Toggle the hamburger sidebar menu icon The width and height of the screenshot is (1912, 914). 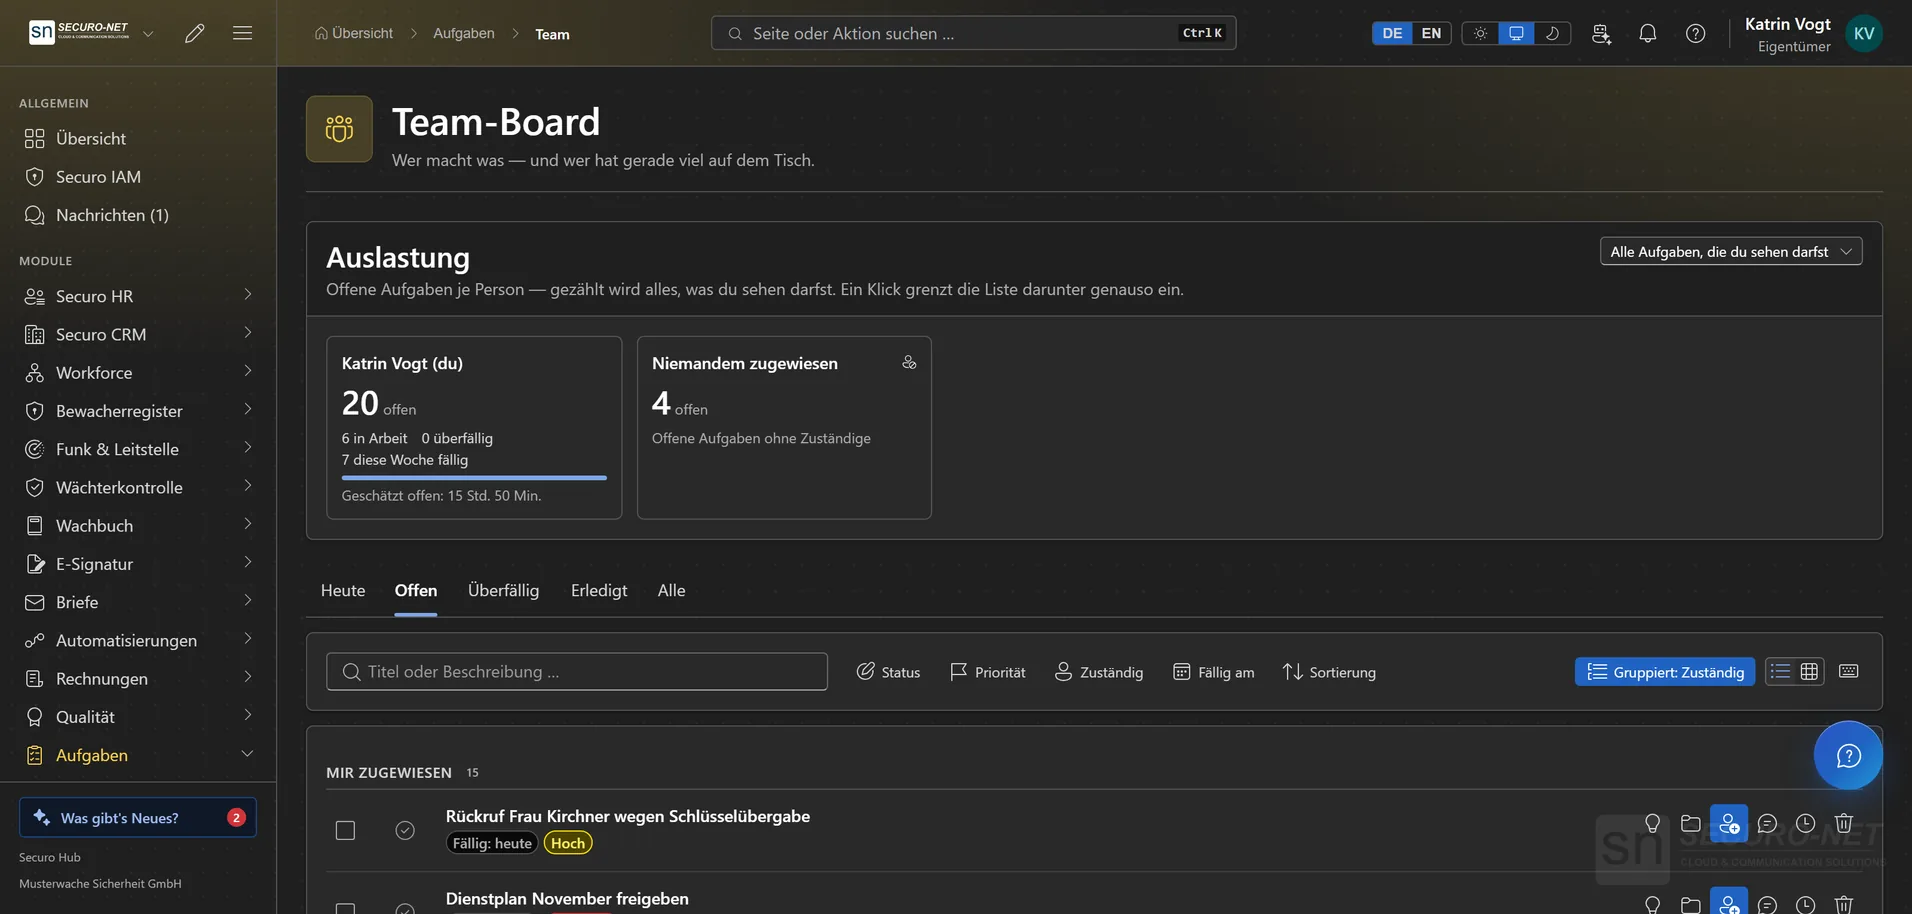coord(242,33)
